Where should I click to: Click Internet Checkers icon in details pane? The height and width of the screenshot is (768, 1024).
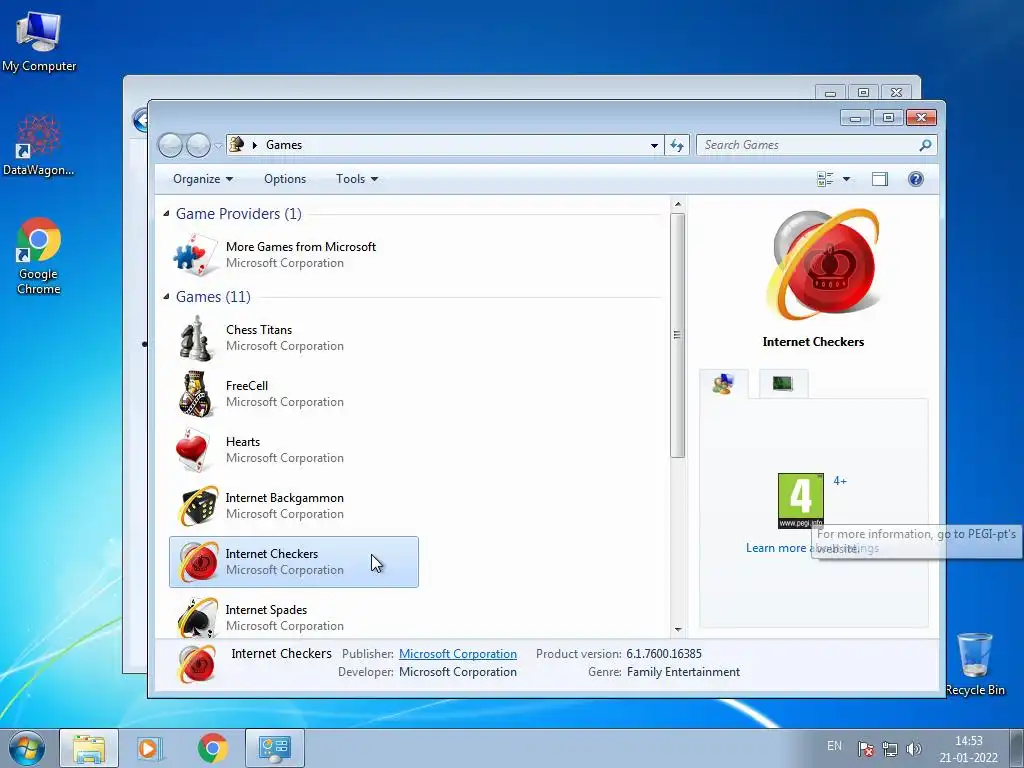click(197, 664)
